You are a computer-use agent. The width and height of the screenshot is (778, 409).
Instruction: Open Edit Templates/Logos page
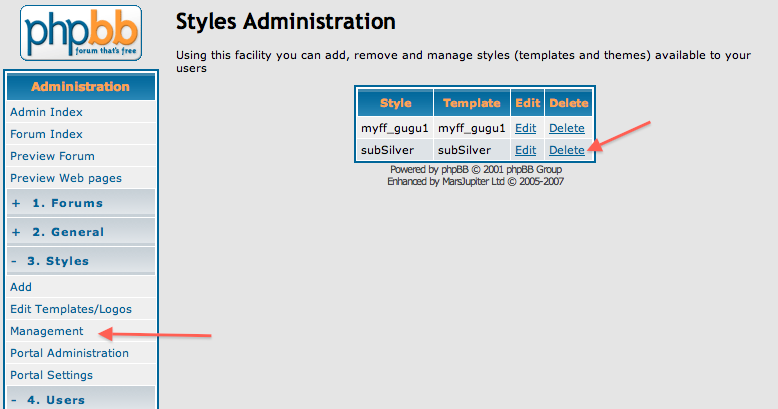pyautogui.click(x=71, y=309)
